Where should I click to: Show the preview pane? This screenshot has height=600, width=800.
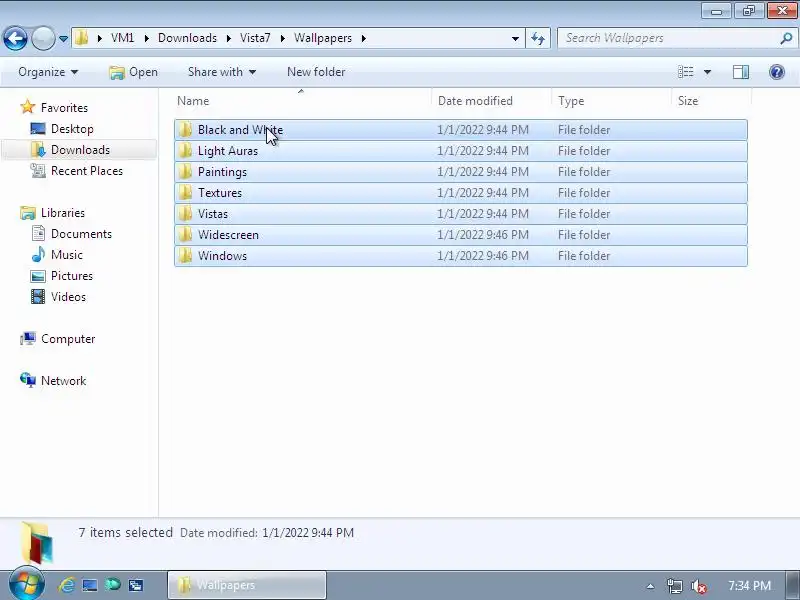[741, 72]
